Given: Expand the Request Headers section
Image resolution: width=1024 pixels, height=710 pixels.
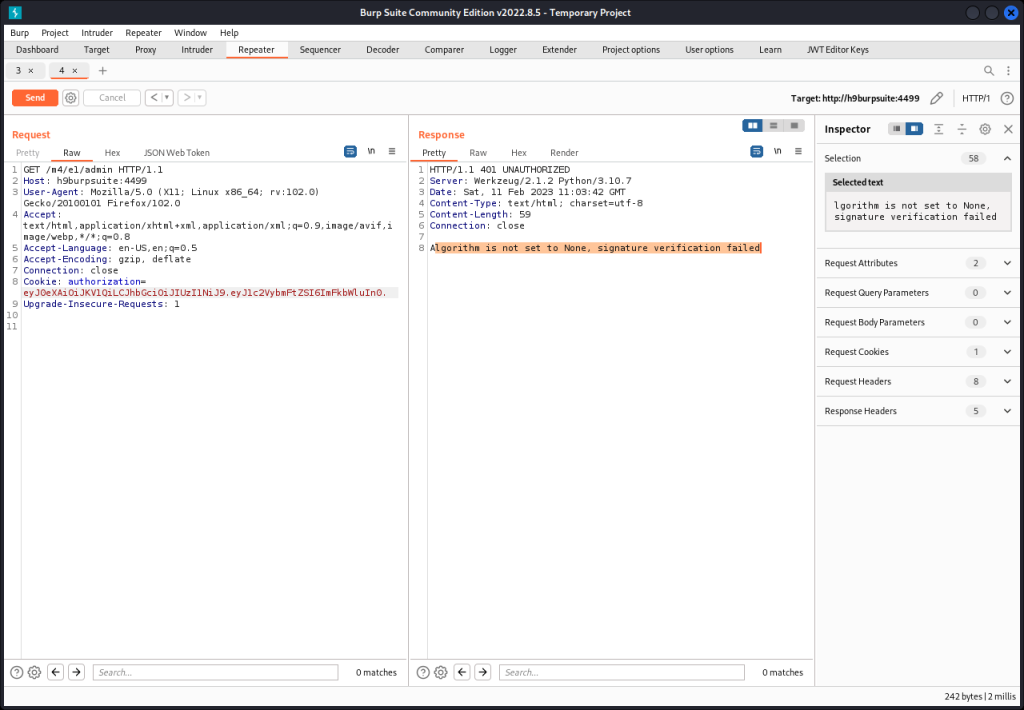Looking at the screenshot, I should 1007,381.
